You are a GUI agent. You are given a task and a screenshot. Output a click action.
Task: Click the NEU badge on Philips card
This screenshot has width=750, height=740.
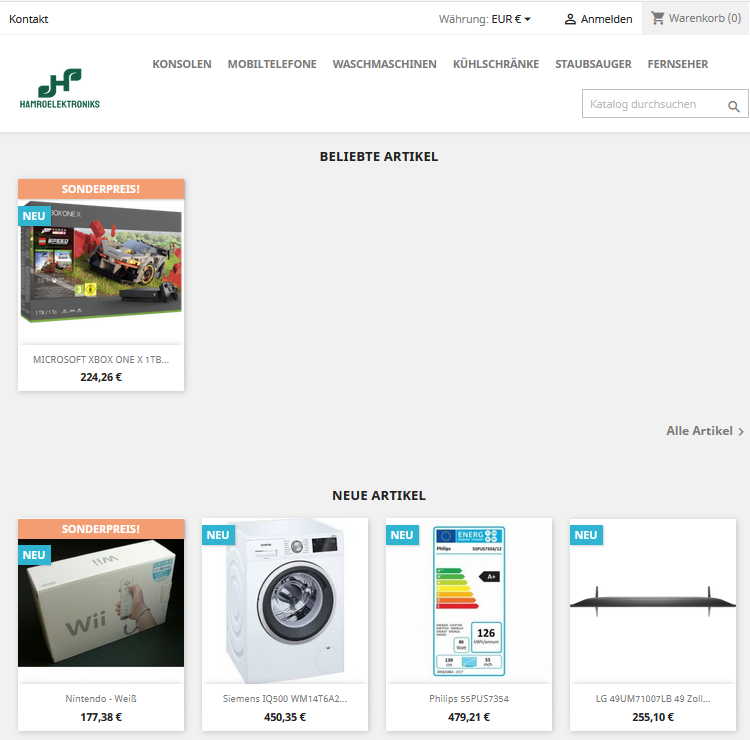pyautogui.click(x=402, y=535)
